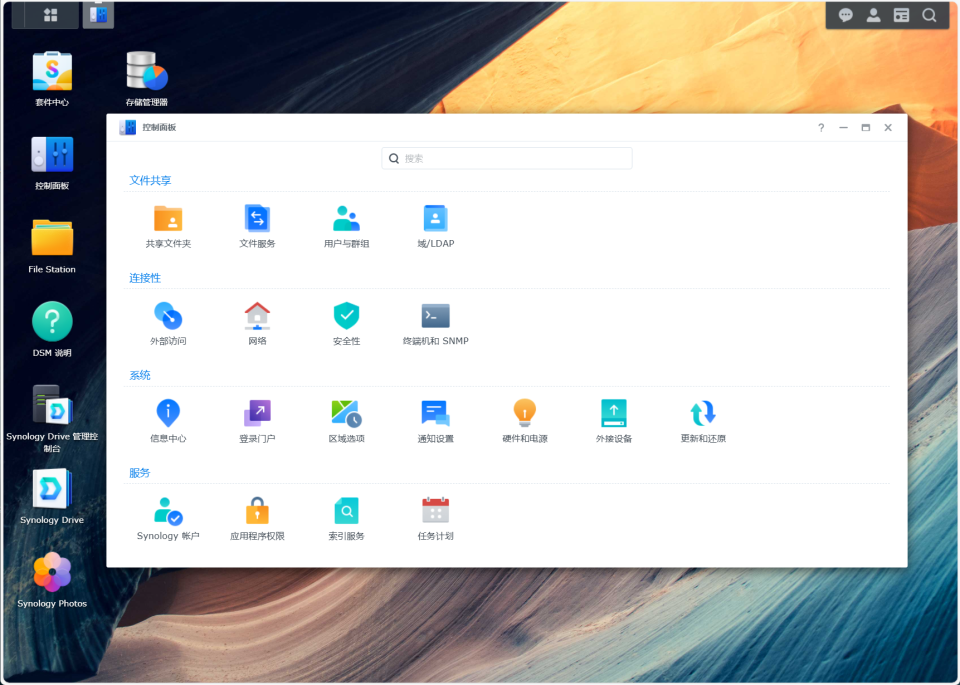Maximize the Control Panel window

point(866,127)
